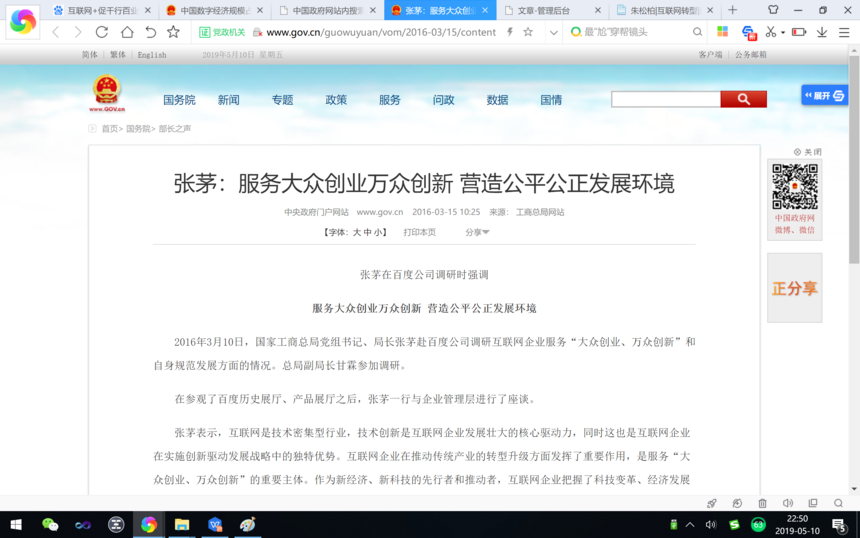
Task: Switch to 中国数字经济规模 tab
Action: (214, 10)
